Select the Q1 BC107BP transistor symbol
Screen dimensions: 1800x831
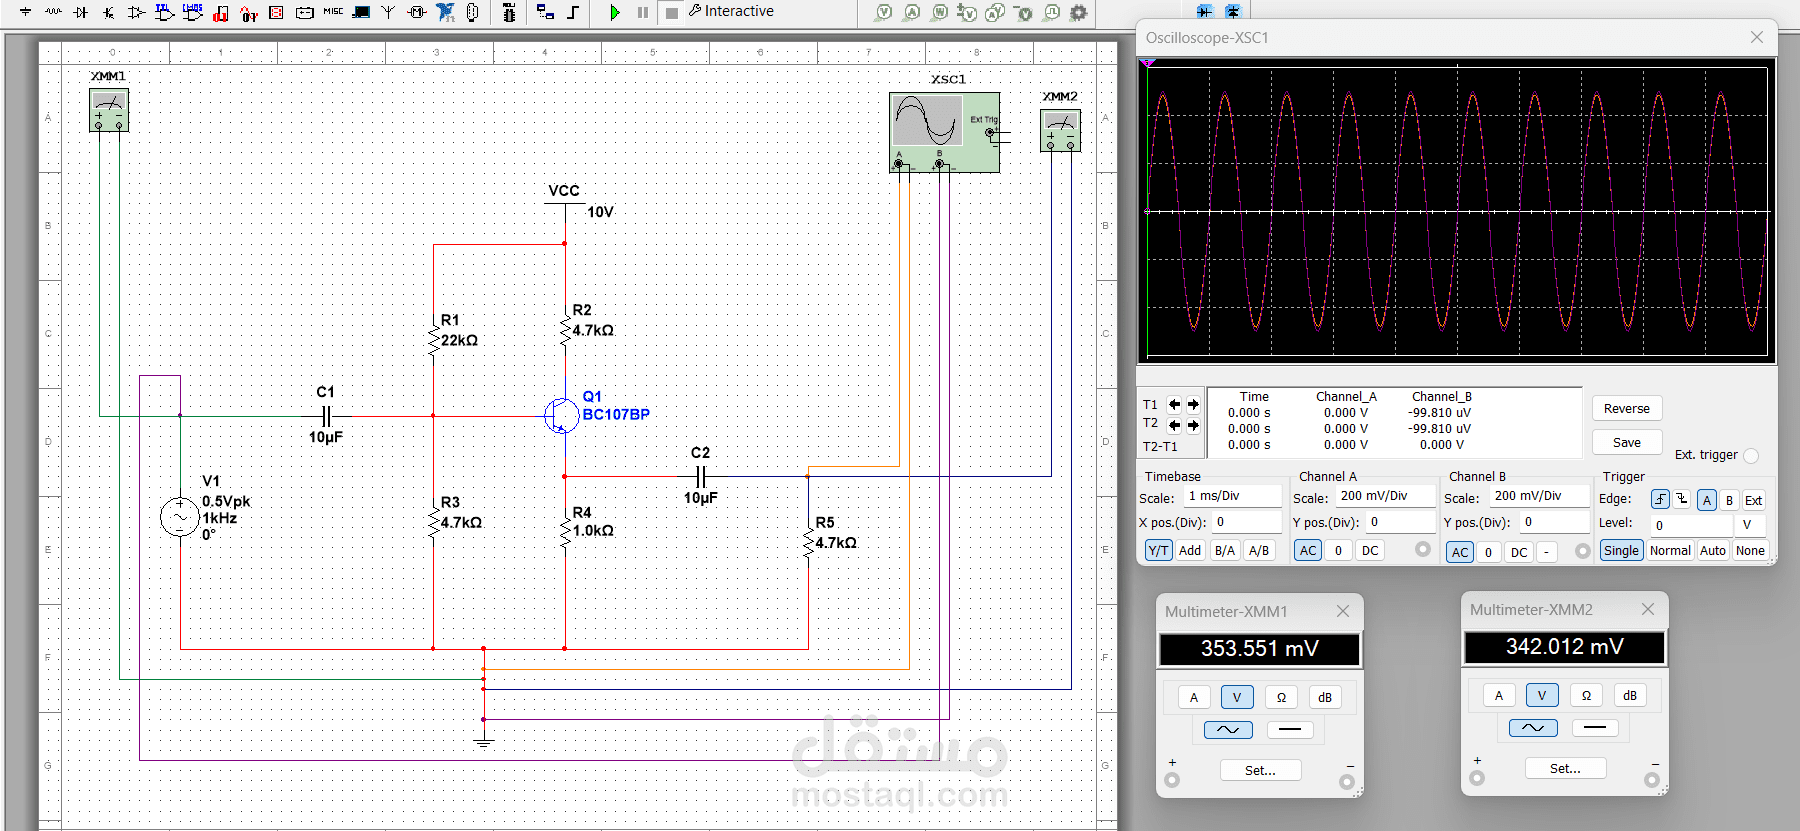(x=562, y=415)
